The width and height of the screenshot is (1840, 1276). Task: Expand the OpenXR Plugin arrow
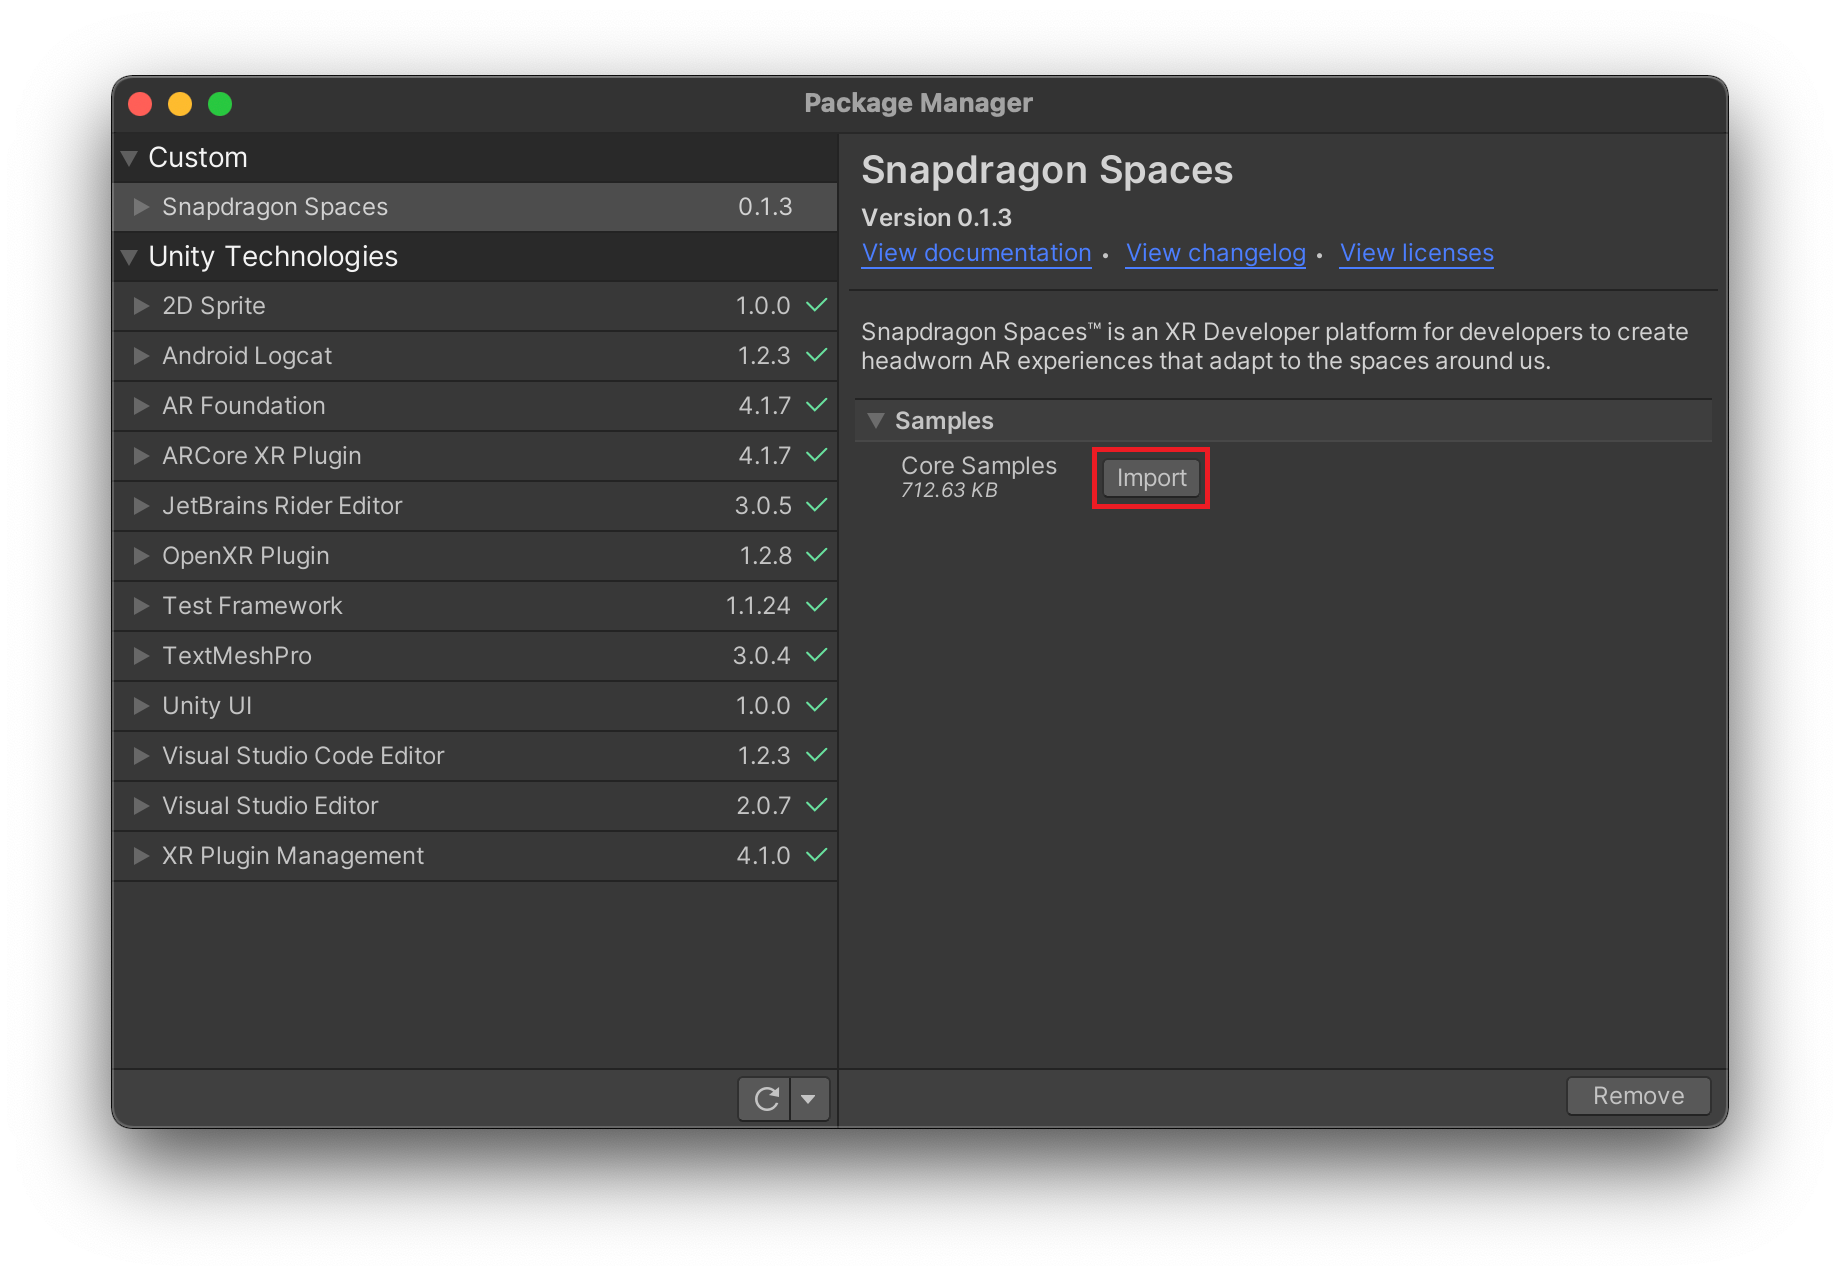point(141,556)
